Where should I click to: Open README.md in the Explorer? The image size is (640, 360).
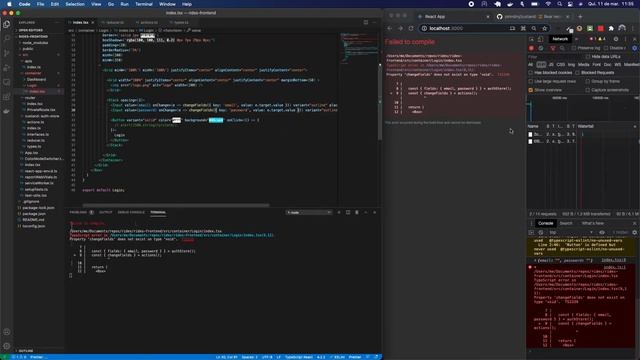coord(33,220)
